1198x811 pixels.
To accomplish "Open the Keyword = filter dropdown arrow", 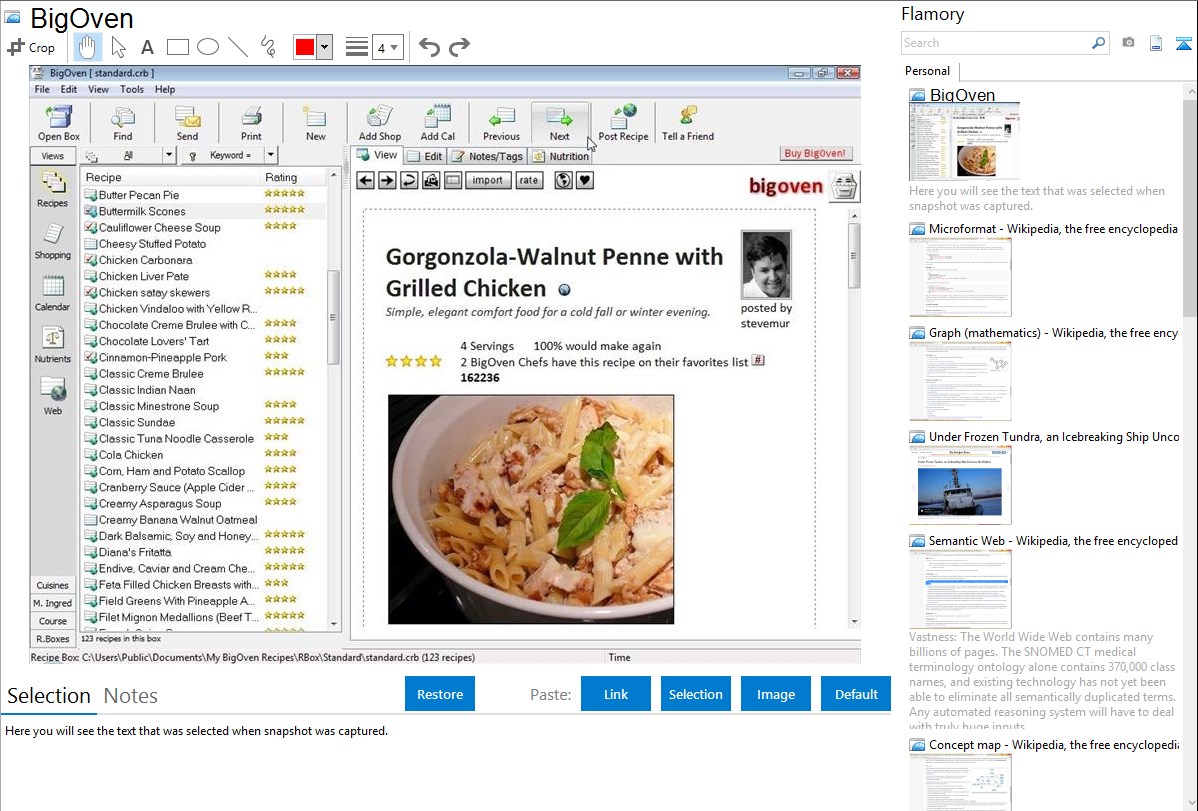I will click(x=270, y=155).
